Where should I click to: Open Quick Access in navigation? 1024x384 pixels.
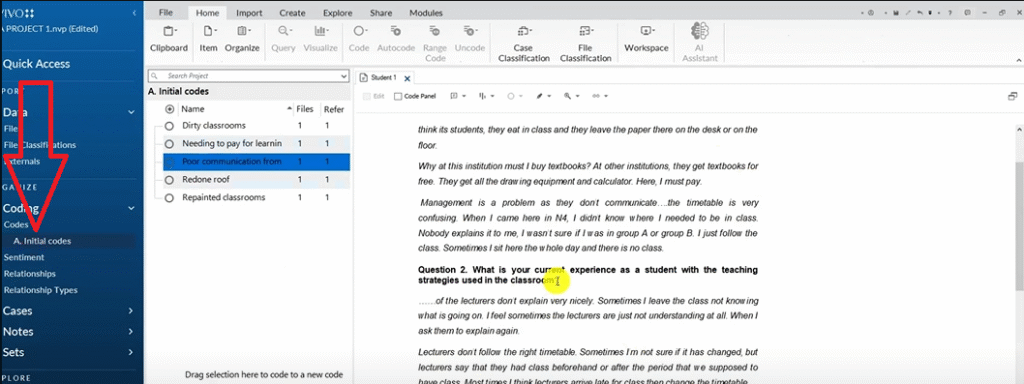coord(37,64)
